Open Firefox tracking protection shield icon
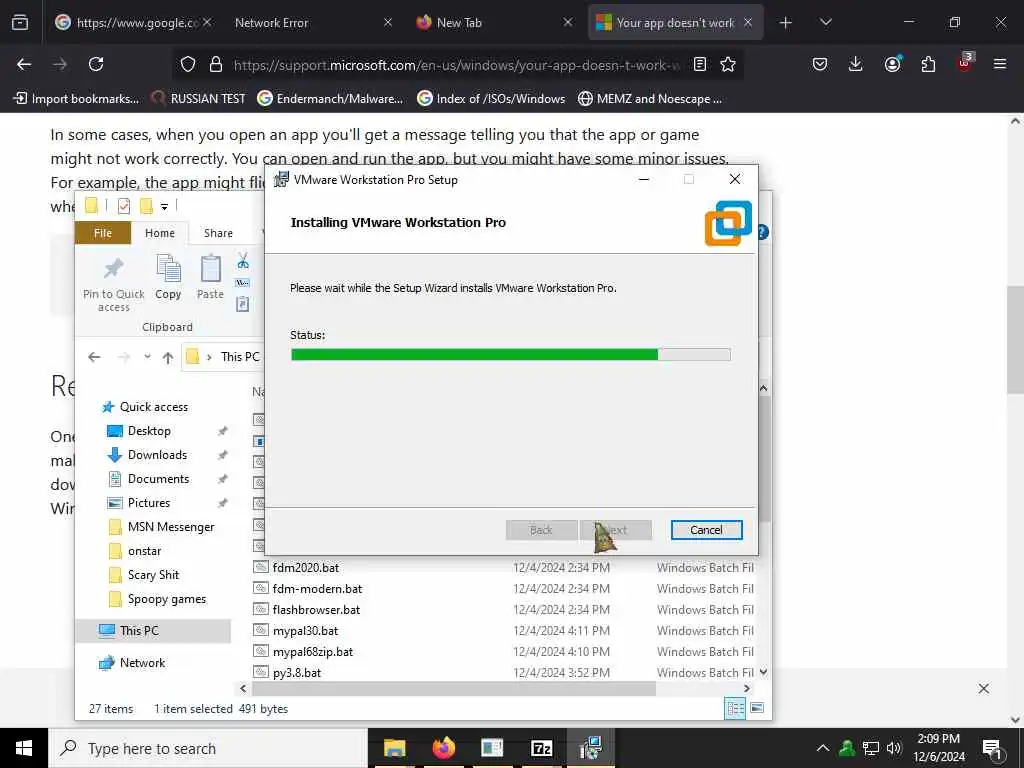1024x768 pixels. (188, 64)
